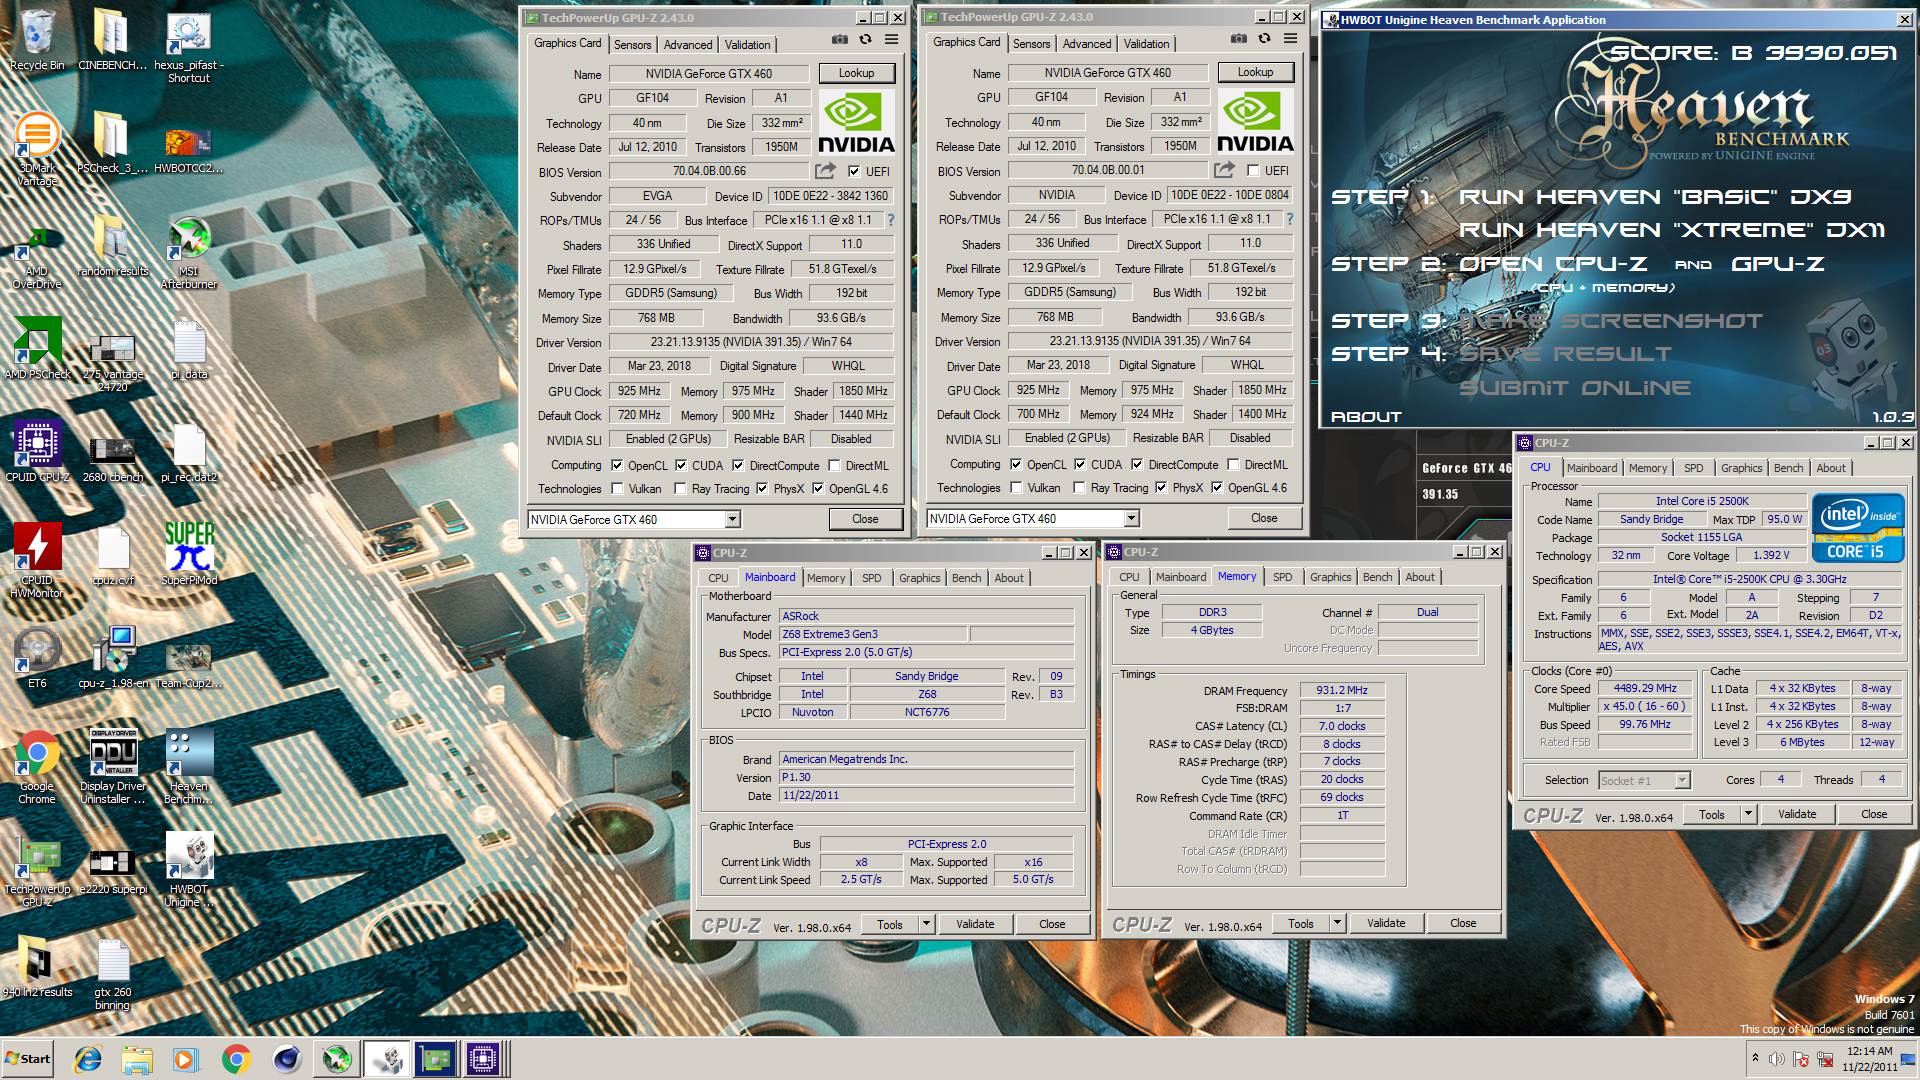
Task: Open Graphics tab in Memory CPU-Z window
Action: (1330, 577)
